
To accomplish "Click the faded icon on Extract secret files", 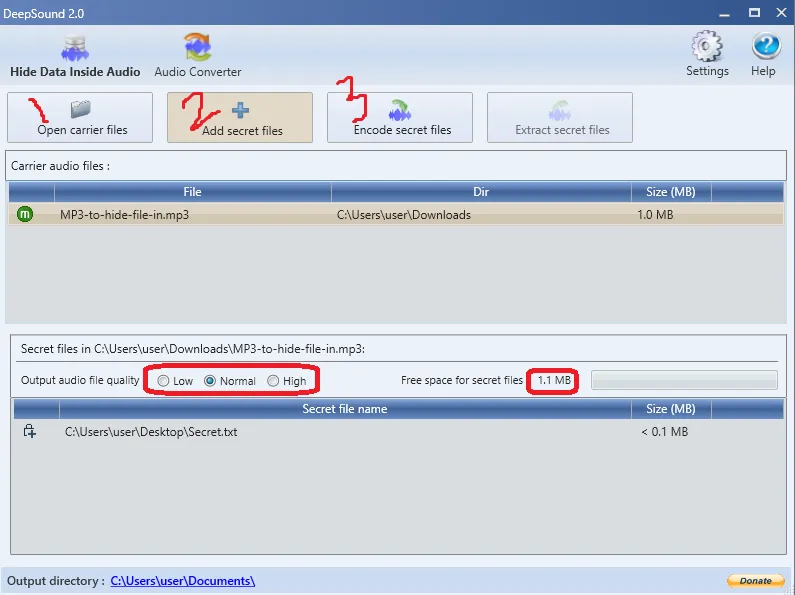I will [x=560, y=110].
